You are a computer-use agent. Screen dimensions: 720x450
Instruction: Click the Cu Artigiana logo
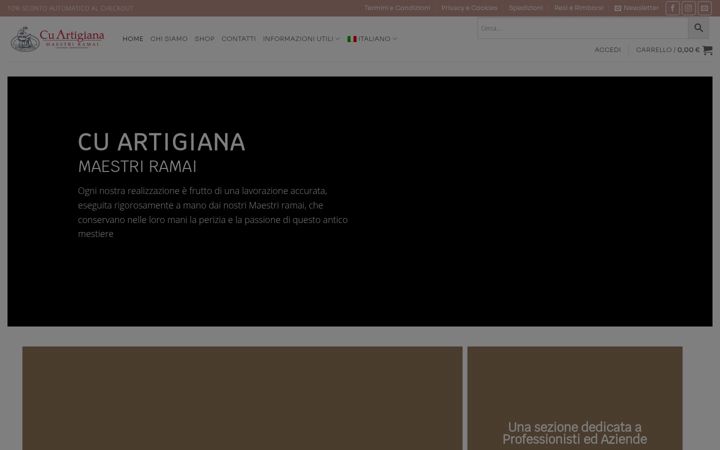tap(57, 39)
